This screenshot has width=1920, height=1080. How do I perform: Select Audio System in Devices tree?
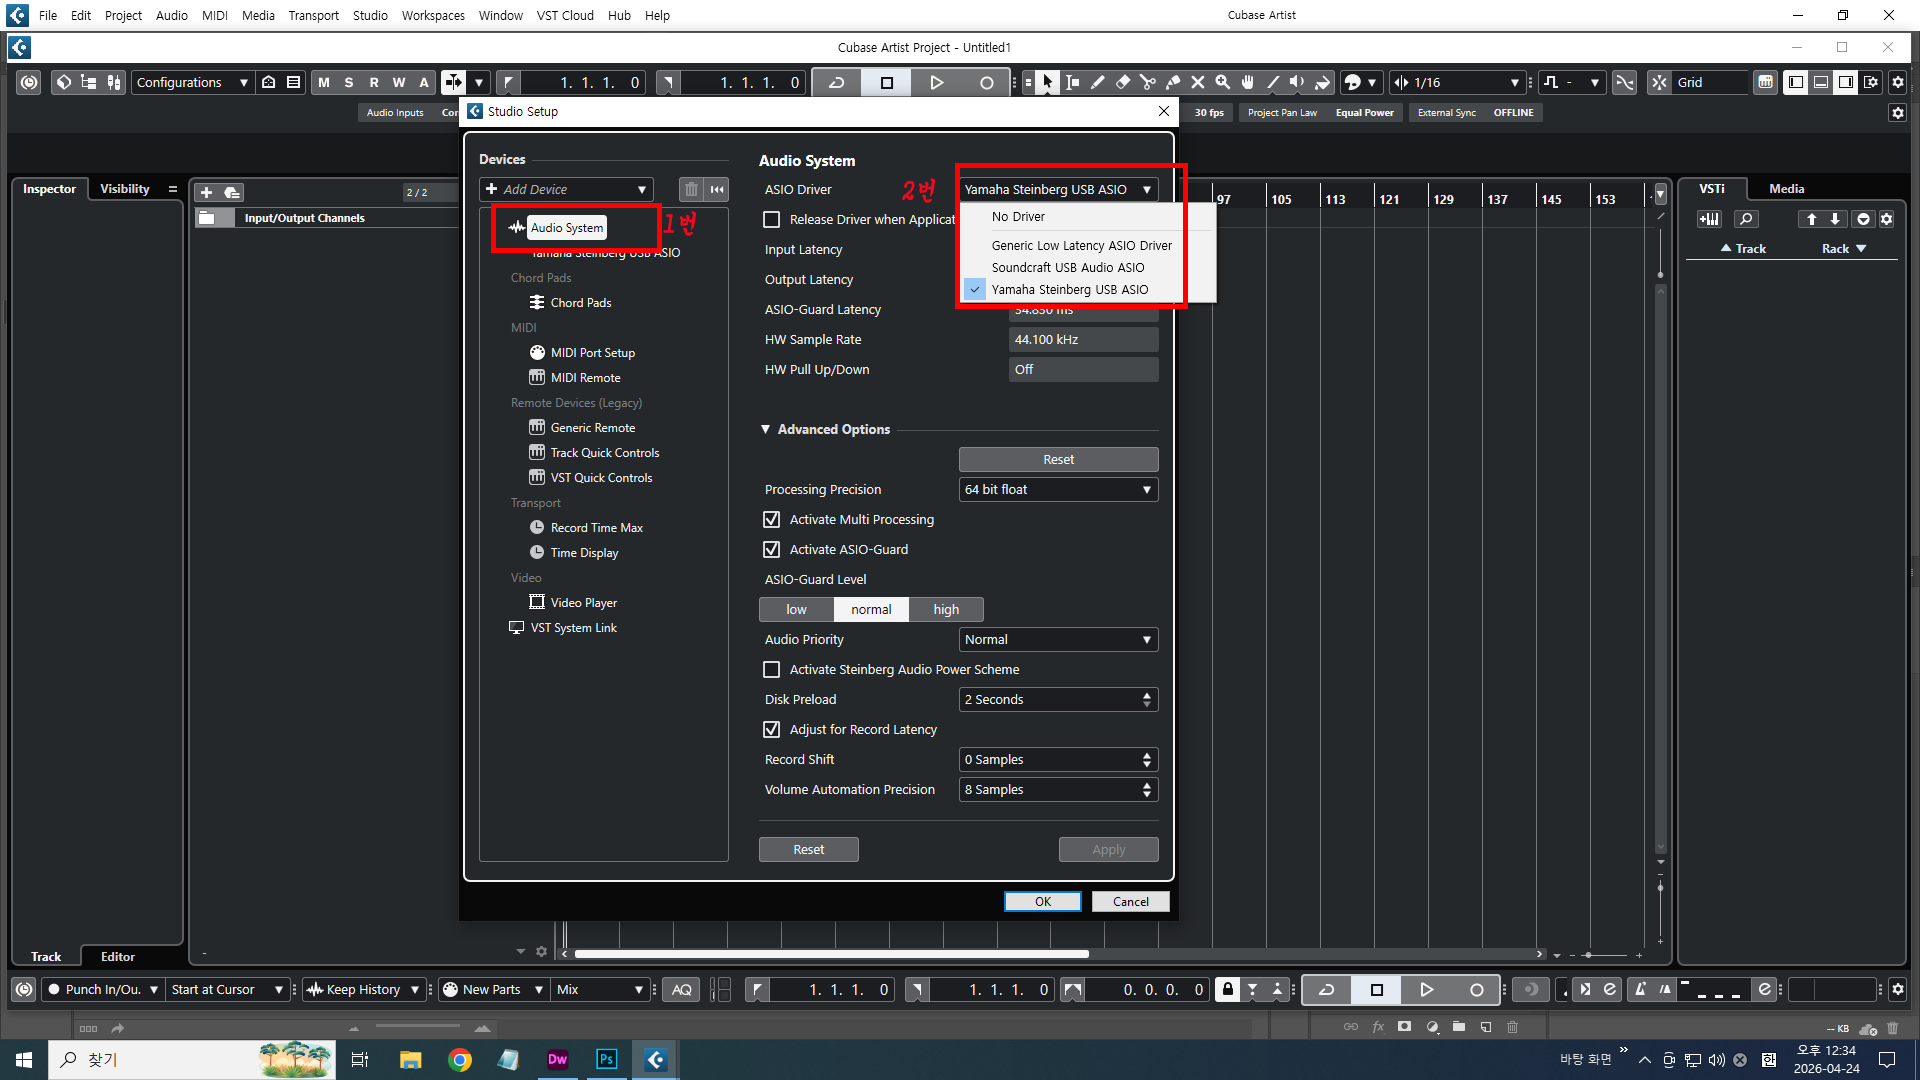click(567, 227)
